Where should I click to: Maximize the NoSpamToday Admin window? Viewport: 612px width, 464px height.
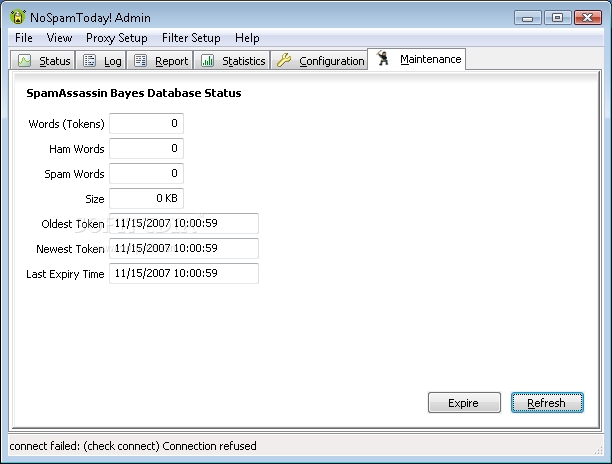(557, 18)
